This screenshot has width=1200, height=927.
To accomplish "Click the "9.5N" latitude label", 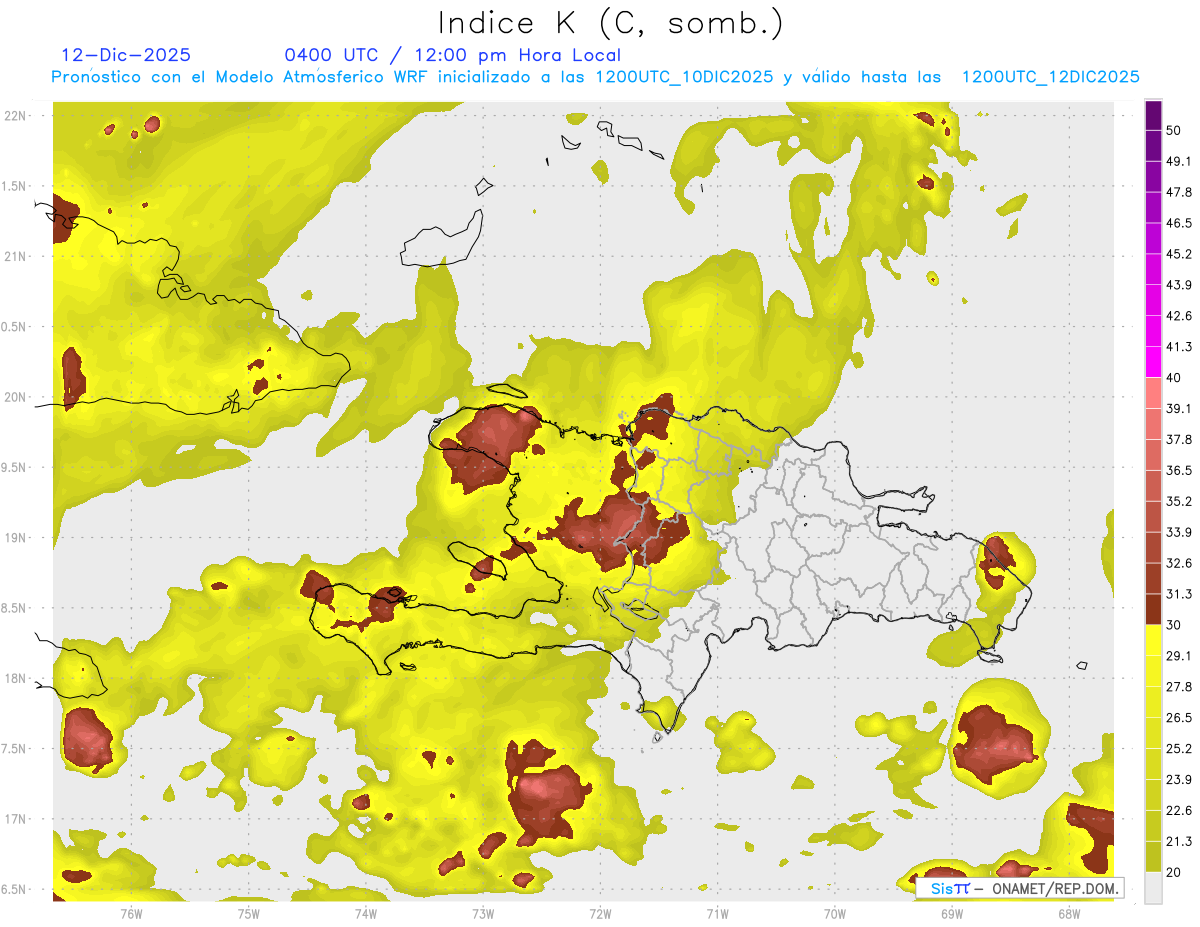I will click(16, 468).
